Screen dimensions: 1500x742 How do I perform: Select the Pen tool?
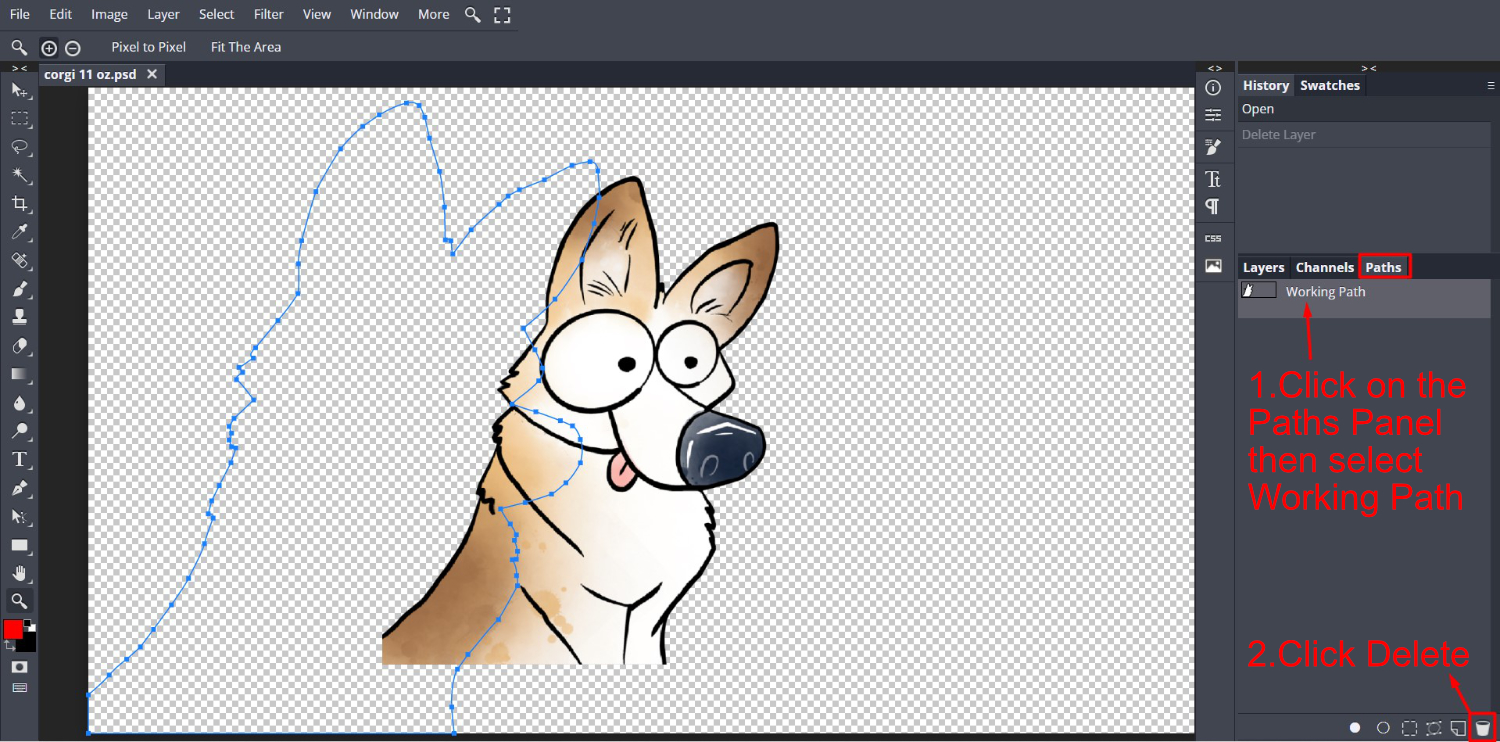pyautogui.click(x=19, y=488)
